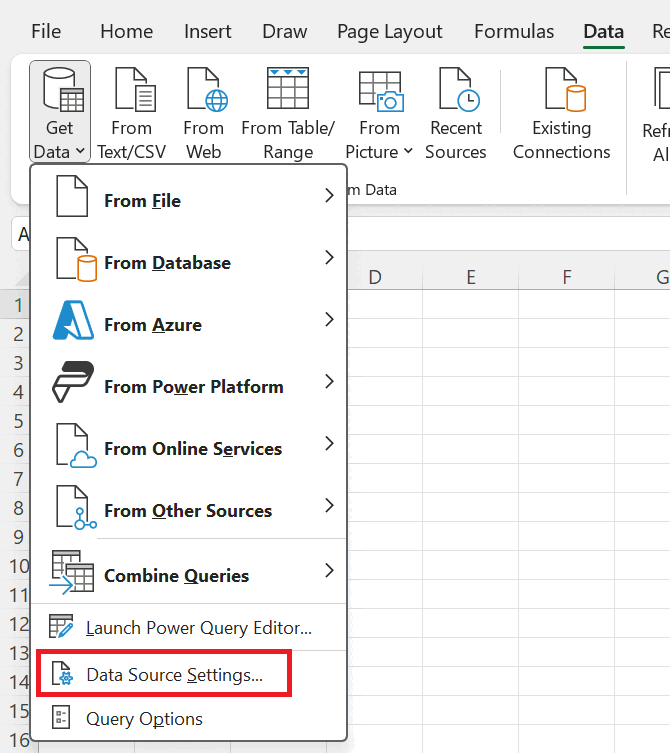Click Launch Power Query Editor pencil icon
This screenshot has width=670, height=753.
tap(61, 626)
